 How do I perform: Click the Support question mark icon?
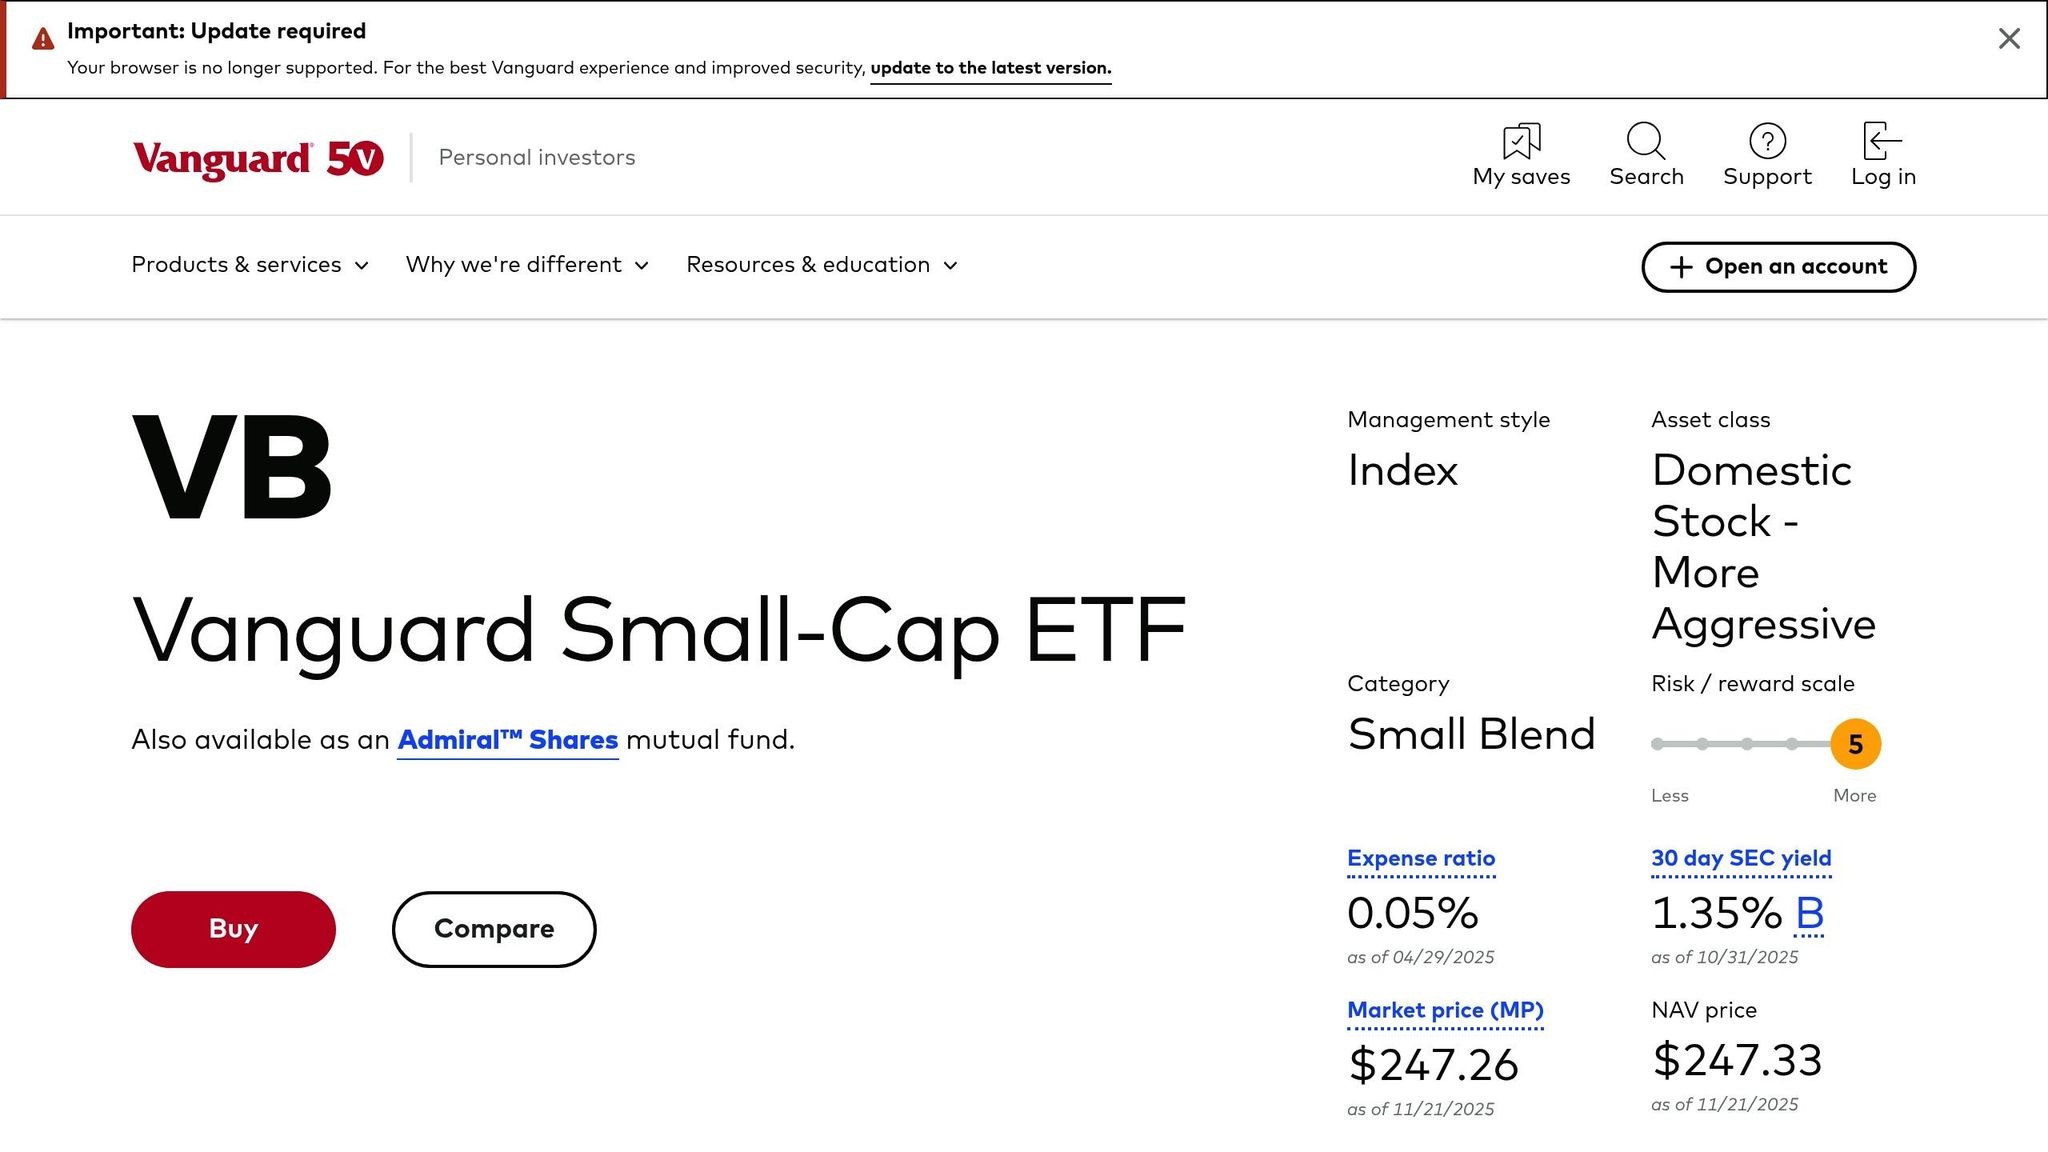(1768, 143)
